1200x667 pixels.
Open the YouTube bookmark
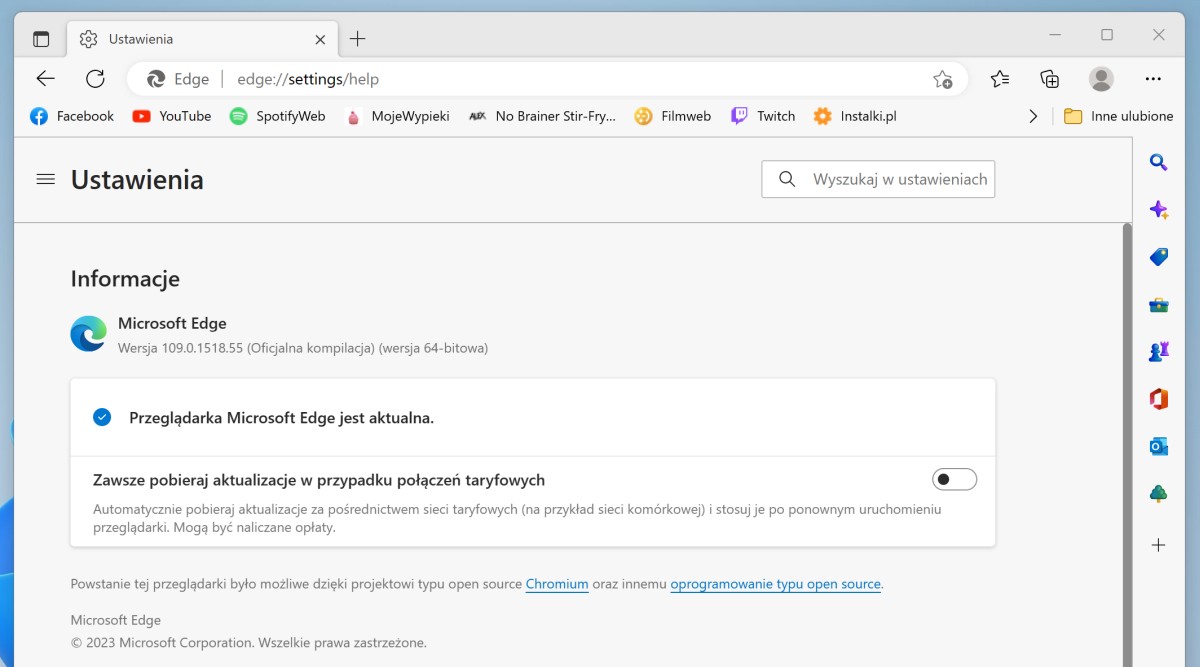pos(172,116)
